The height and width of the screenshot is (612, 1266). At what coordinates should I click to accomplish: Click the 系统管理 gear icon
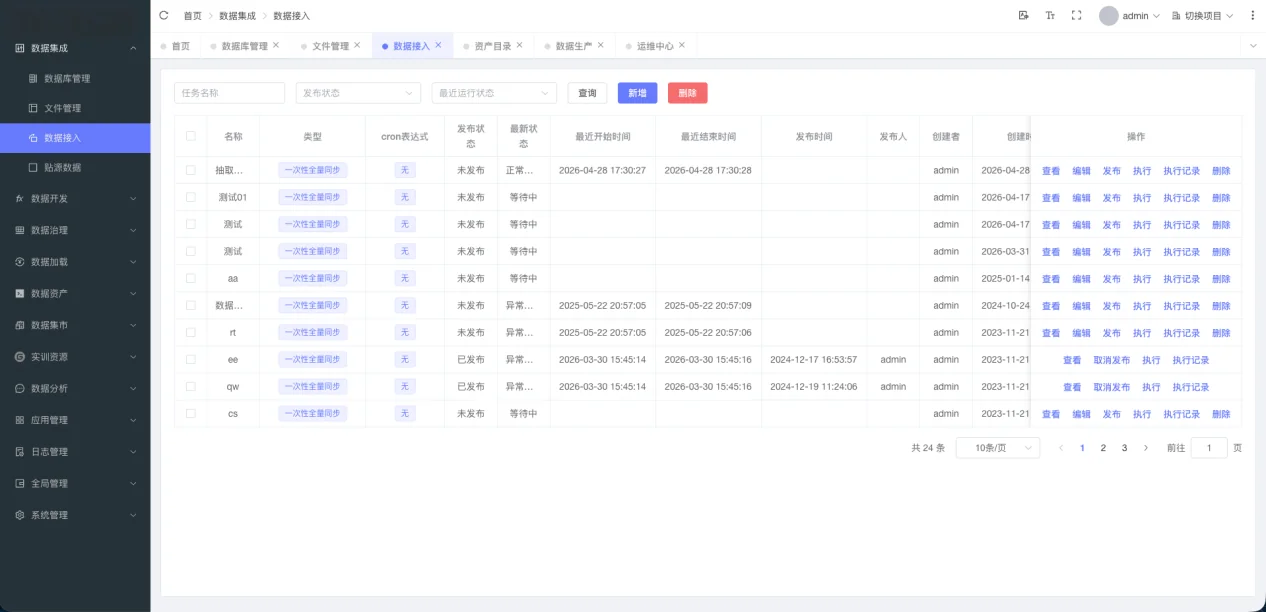(20, 515)
